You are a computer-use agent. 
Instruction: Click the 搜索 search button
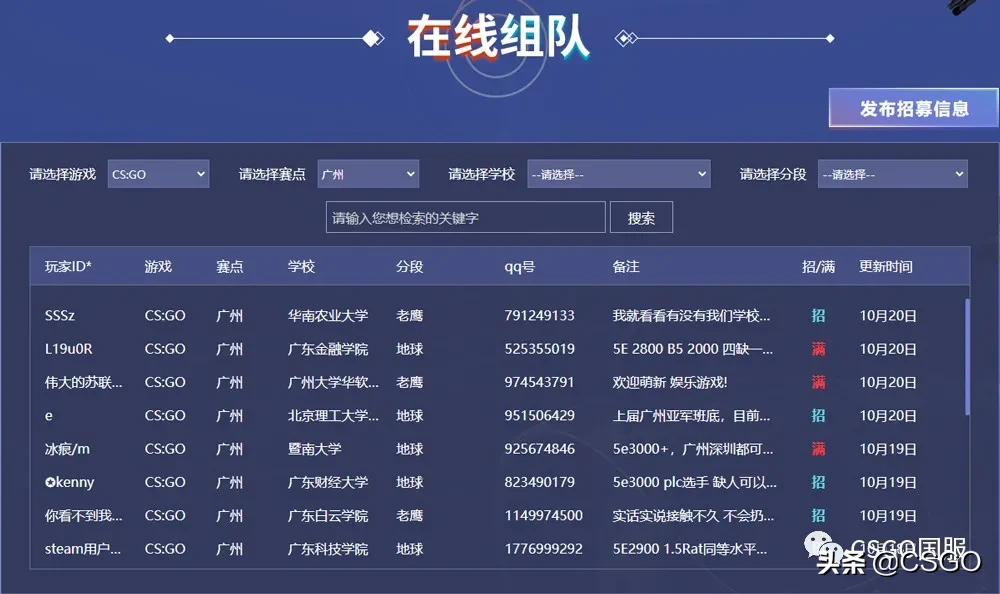tap(641, 218)
